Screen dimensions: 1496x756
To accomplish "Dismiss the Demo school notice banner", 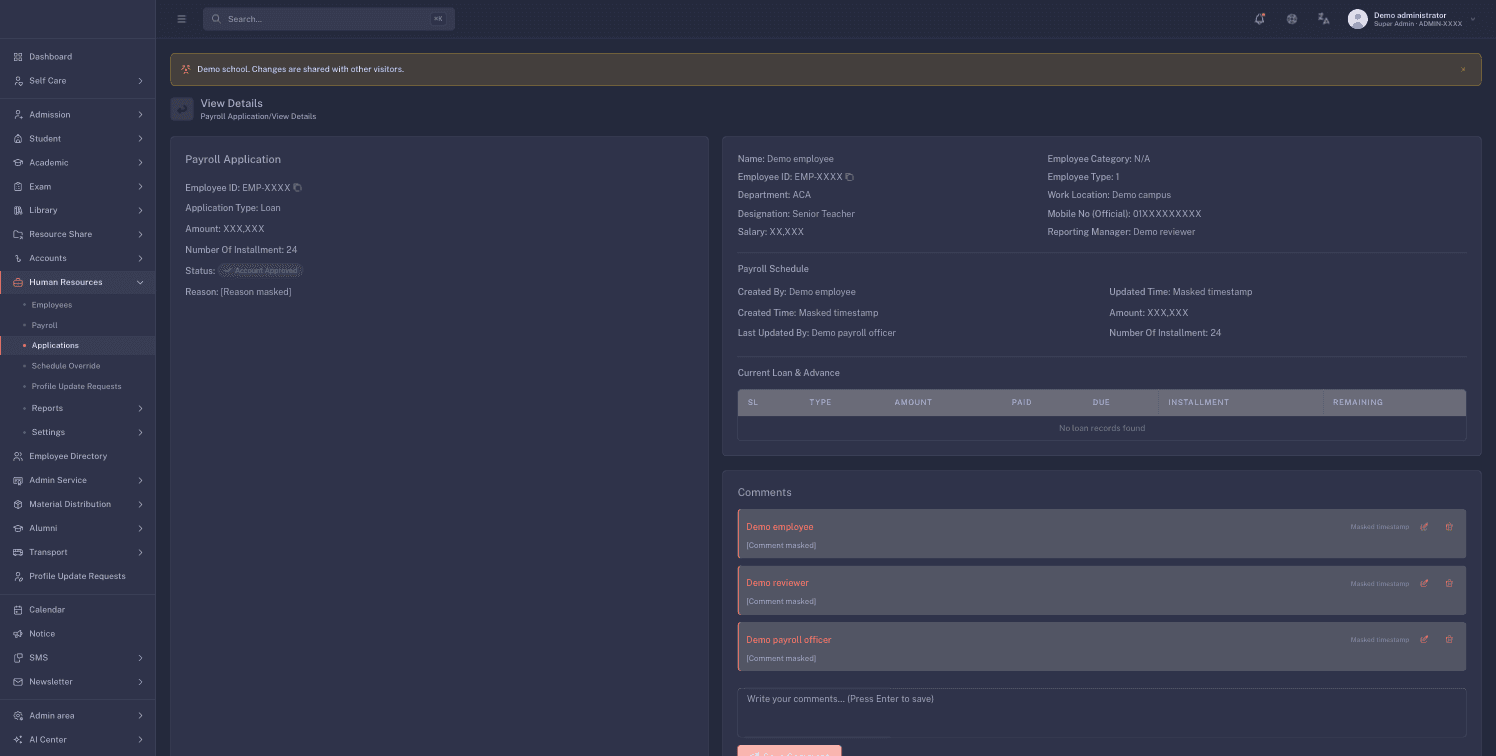I will pos(1463,70).
